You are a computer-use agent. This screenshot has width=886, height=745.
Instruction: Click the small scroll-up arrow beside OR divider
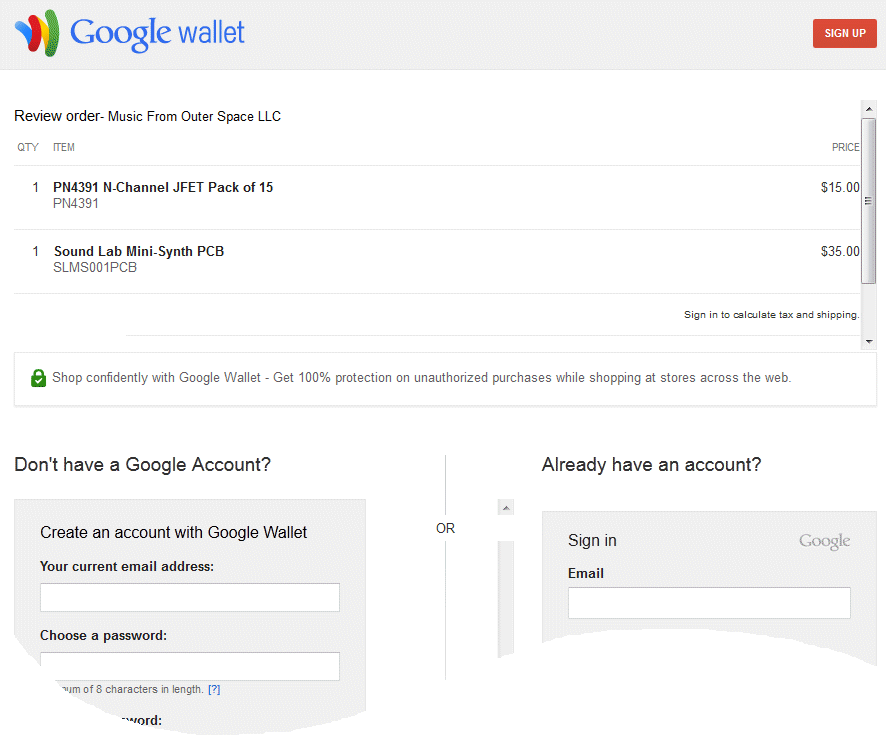point(506,508)
